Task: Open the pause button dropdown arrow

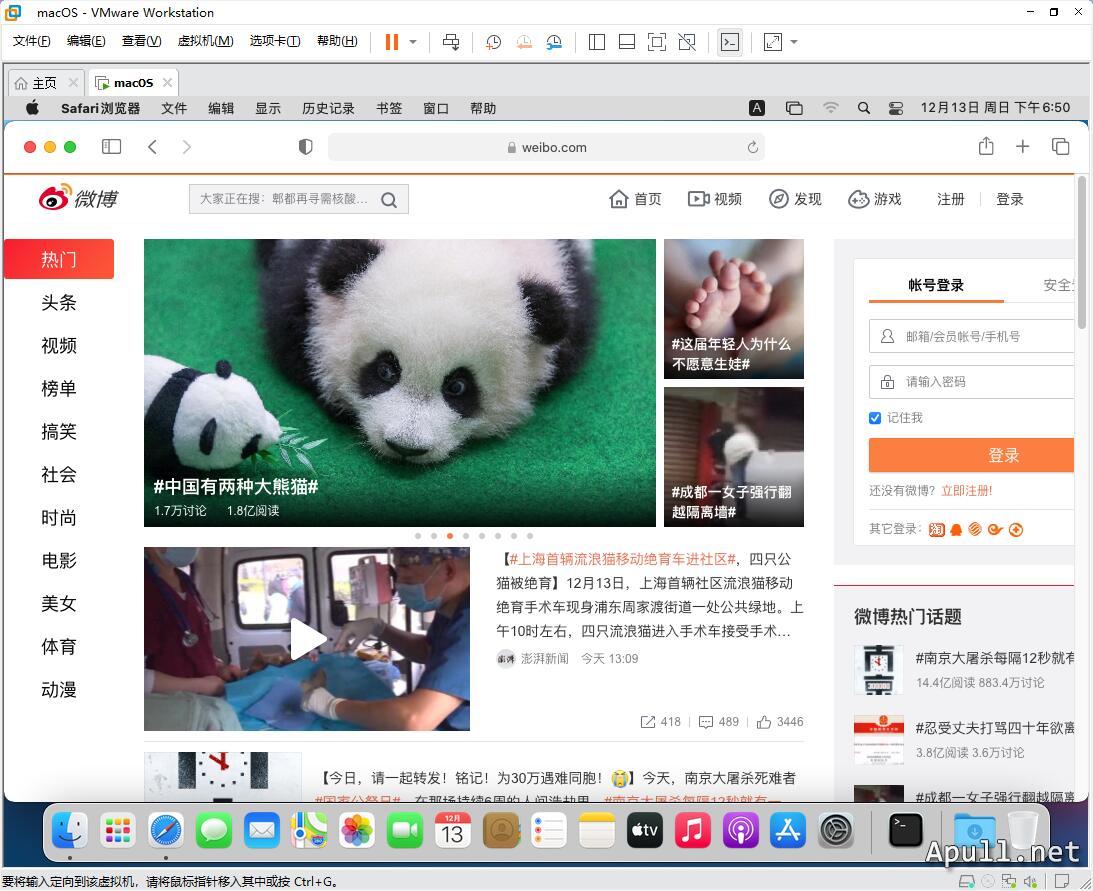Action: pyautogui.click(x=413, y=42)
